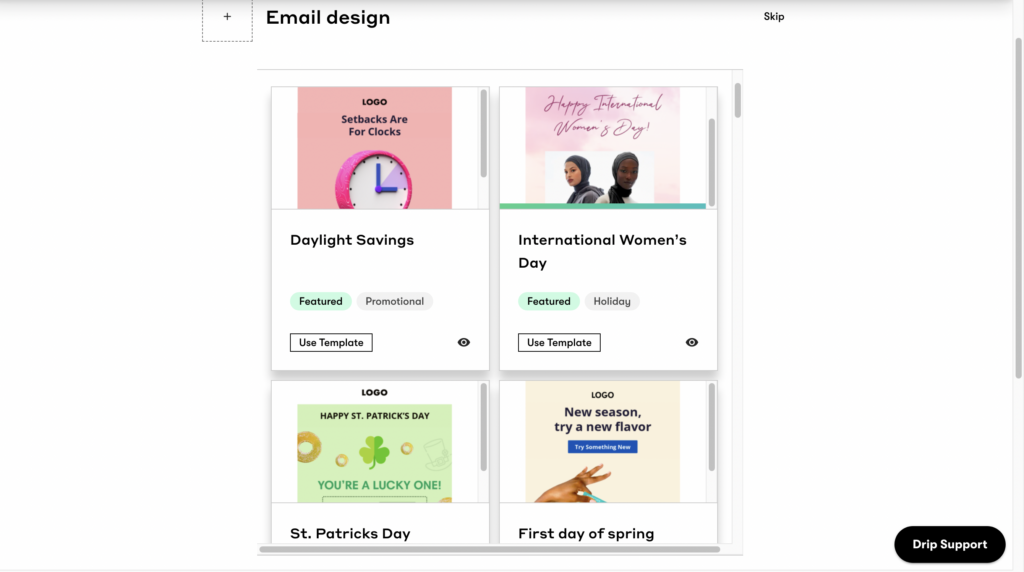Select the Featured tag on International Women's Day
Image resolution: width=1024 pixels, height=572 pixels.
pyautogui.click(x=548, y=301)
